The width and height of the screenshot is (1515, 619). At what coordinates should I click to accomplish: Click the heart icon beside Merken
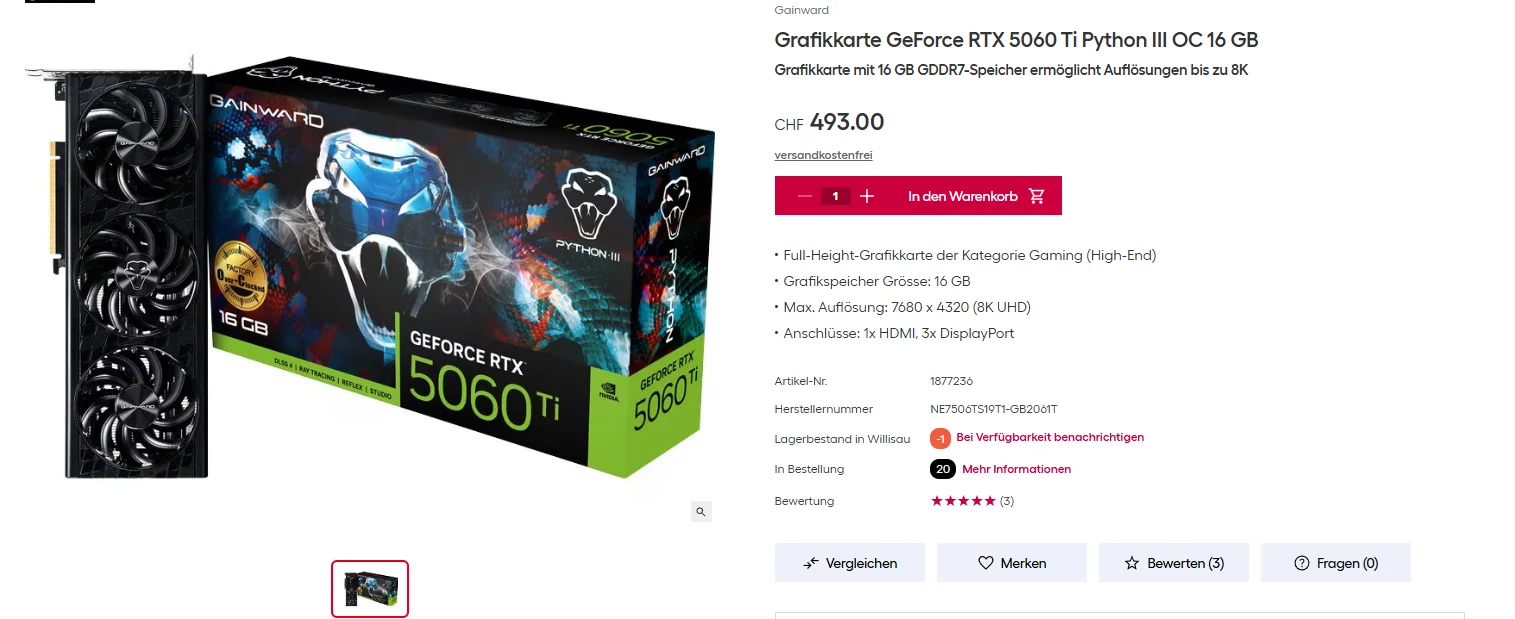(x=985, y=563)
